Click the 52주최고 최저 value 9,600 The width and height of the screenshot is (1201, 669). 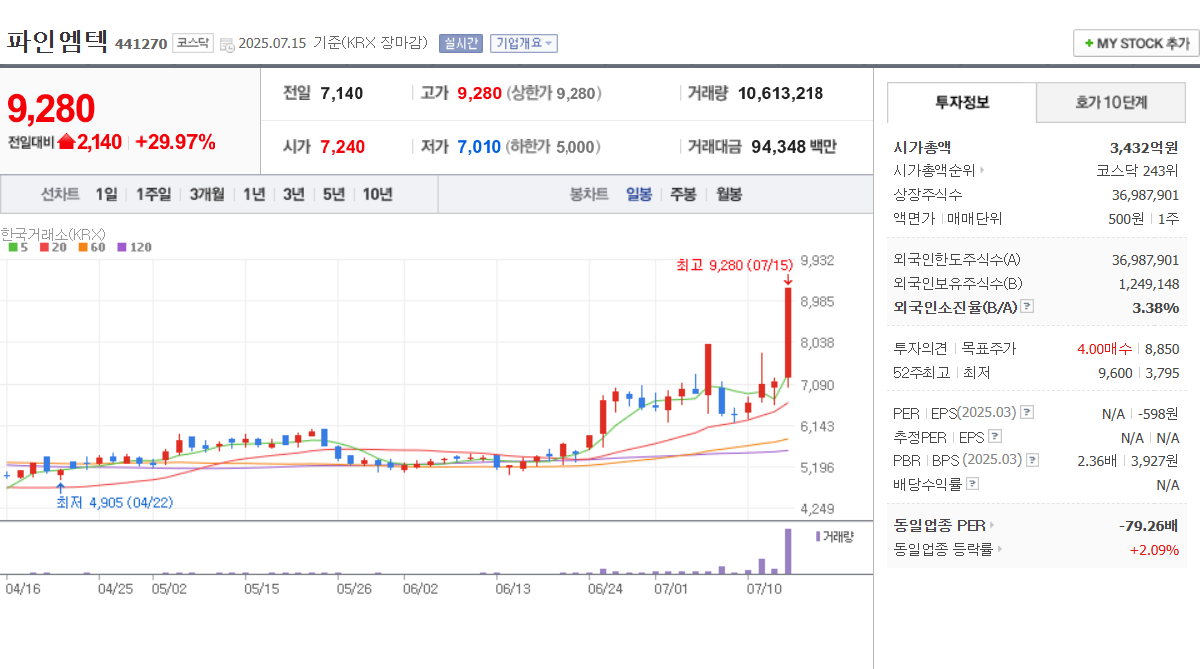pyautogui.click(x=1115, y=372)
